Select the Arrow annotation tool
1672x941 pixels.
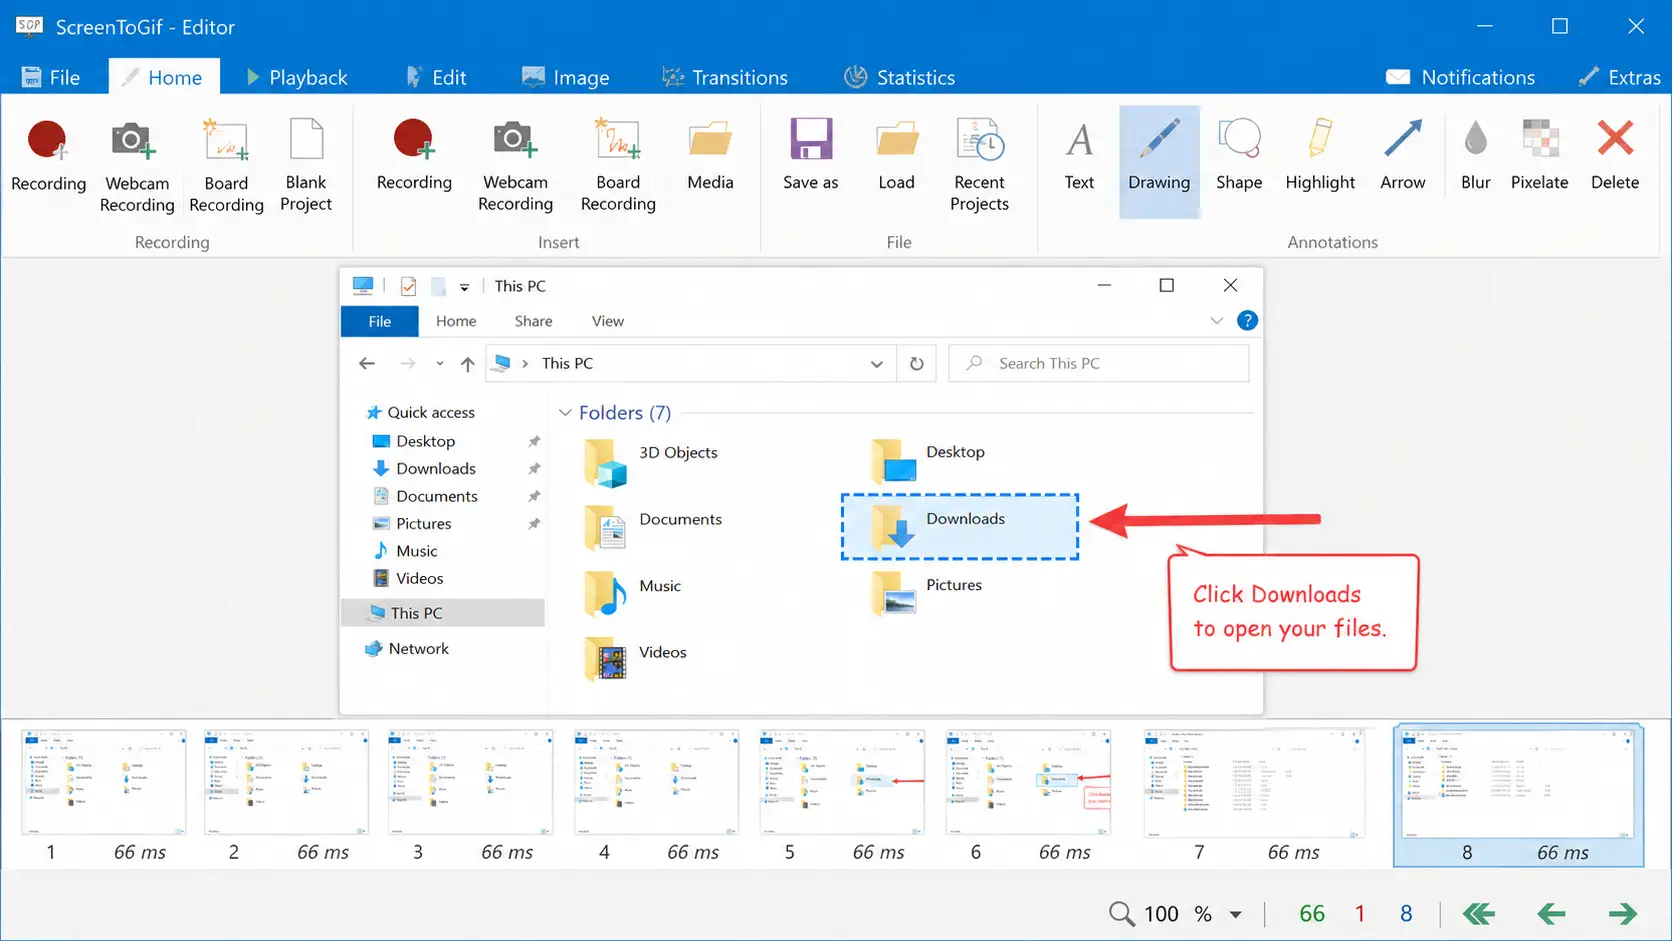point(1402,157)
